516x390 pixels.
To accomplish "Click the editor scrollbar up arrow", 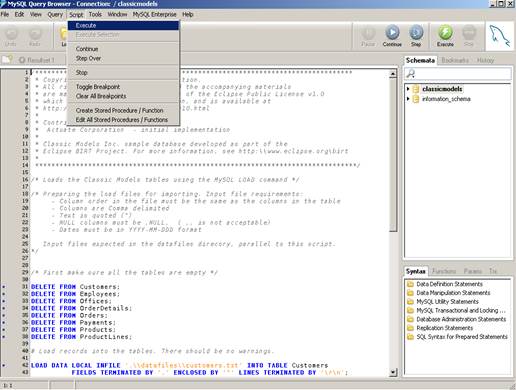I will coord(393,74).
